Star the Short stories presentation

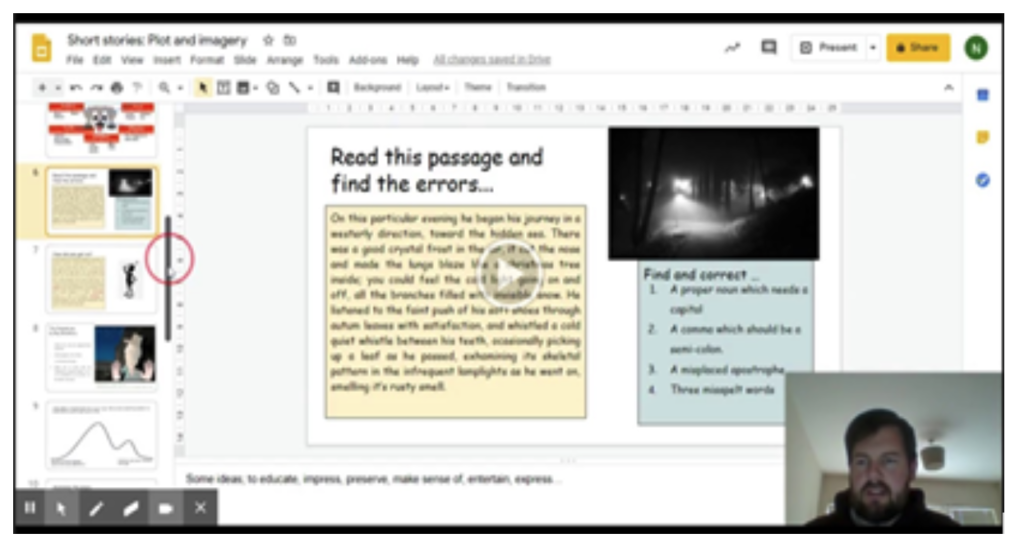(x=268, y=41)
